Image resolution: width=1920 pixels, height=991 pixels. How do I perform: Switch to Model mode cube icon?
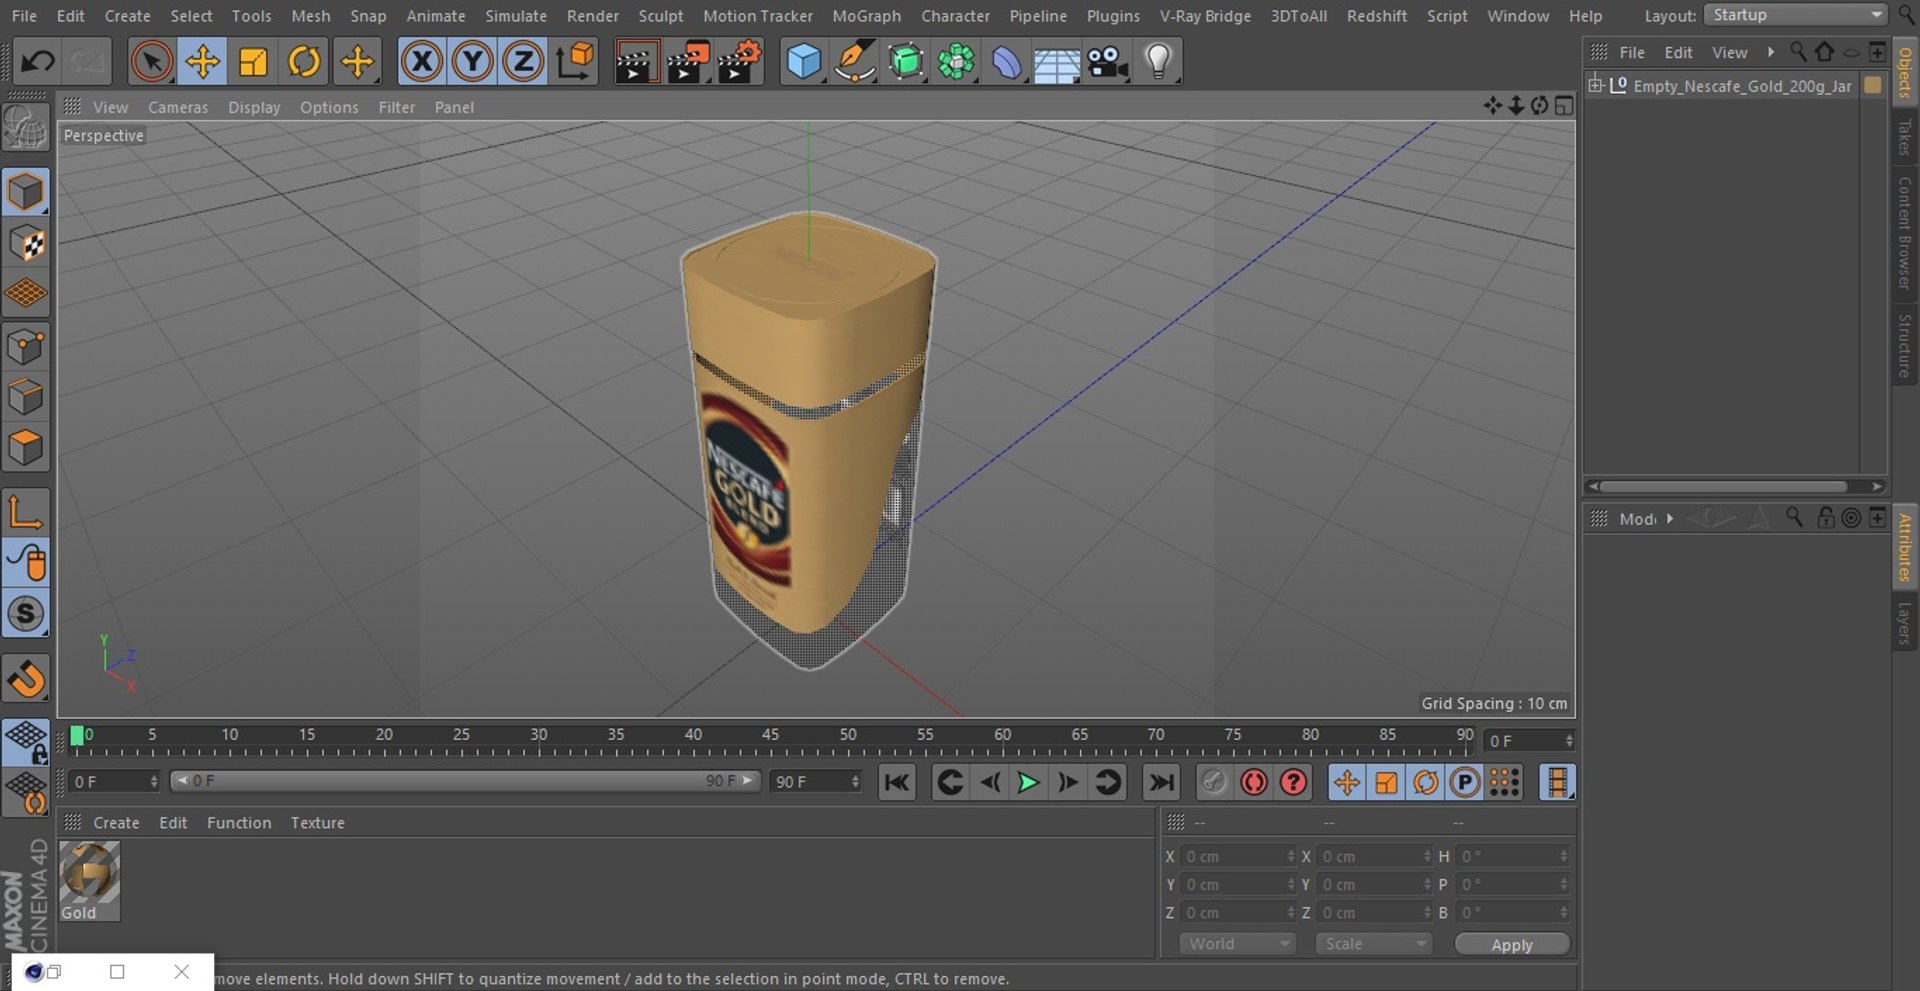(x=26, y=192)
